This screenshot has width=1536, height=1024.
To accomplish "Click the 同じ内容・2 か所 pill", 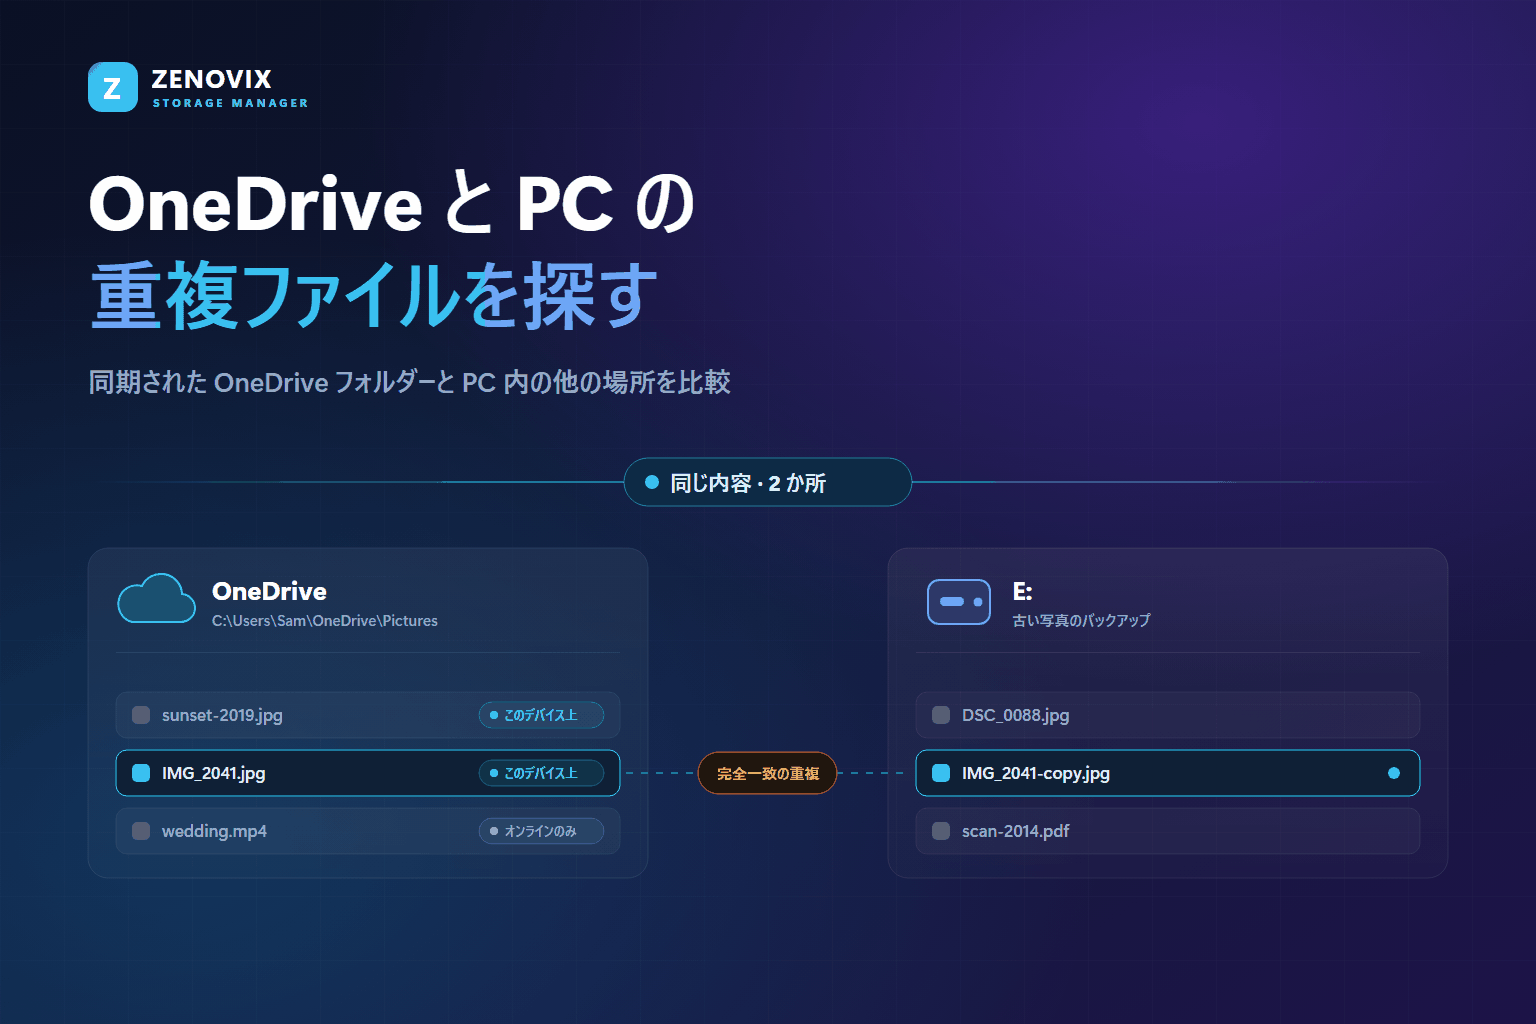I will [768, 482].
